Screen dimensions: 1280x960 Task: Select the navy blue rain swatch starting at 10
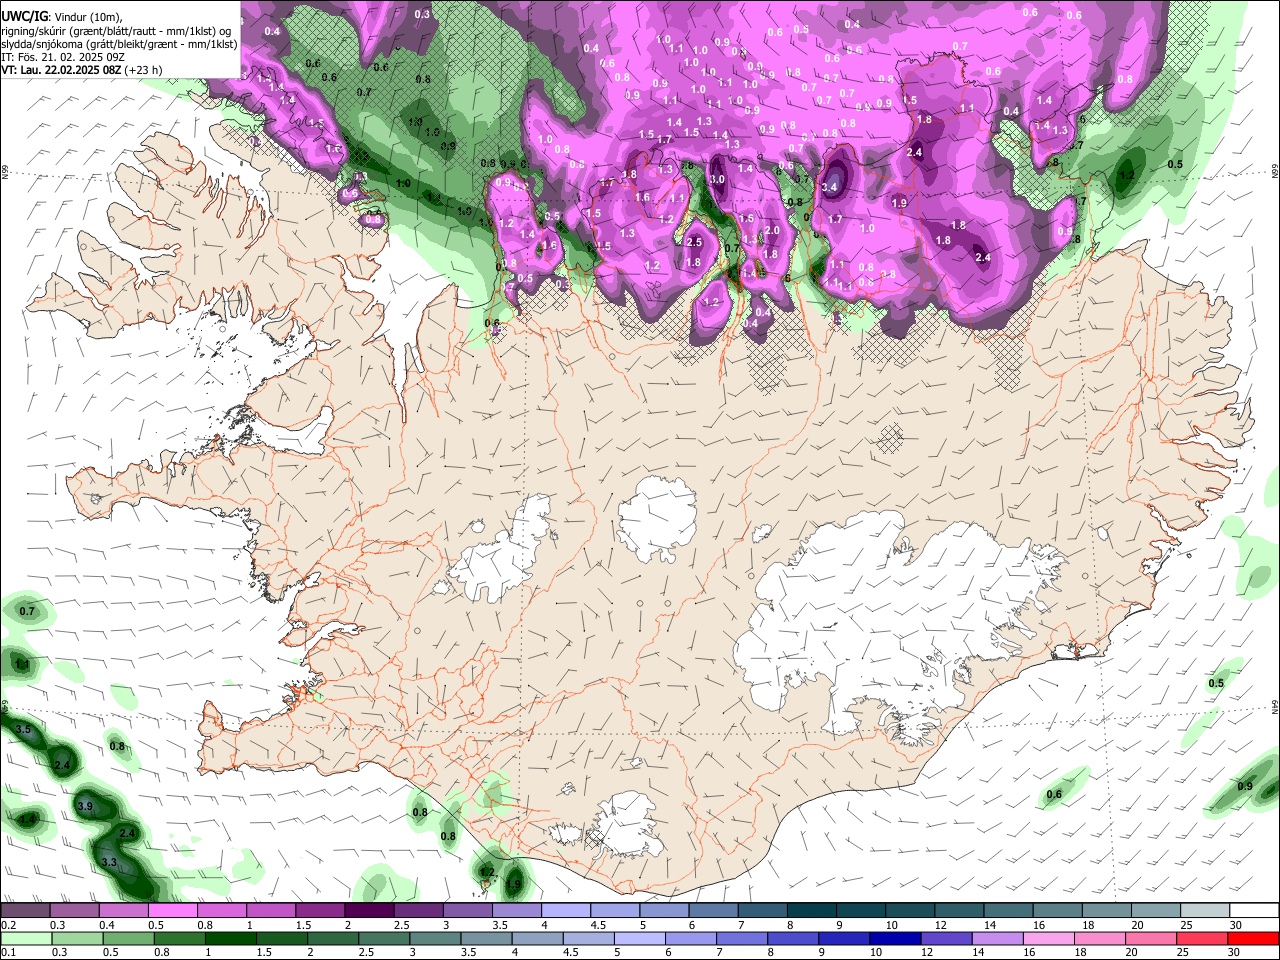894,939
